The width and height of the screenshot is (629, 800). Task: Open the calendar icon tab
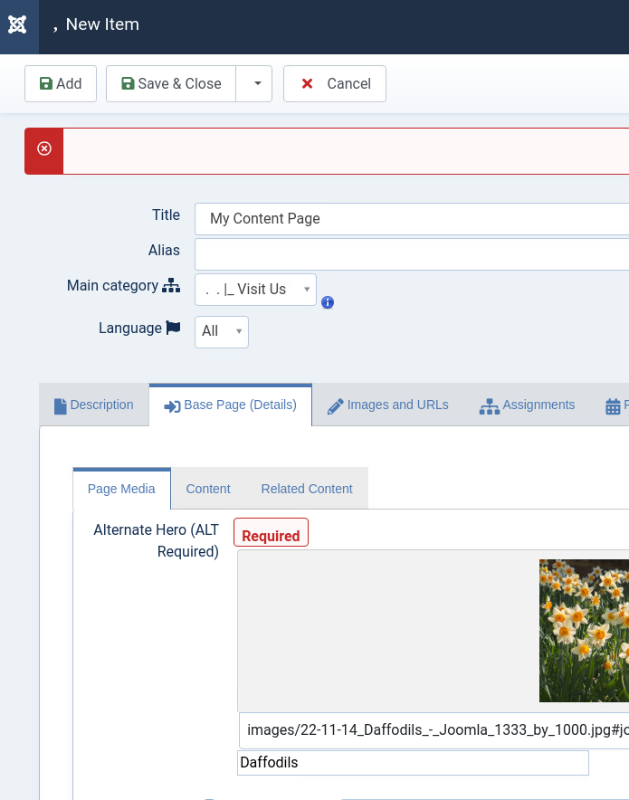[613, 406]
